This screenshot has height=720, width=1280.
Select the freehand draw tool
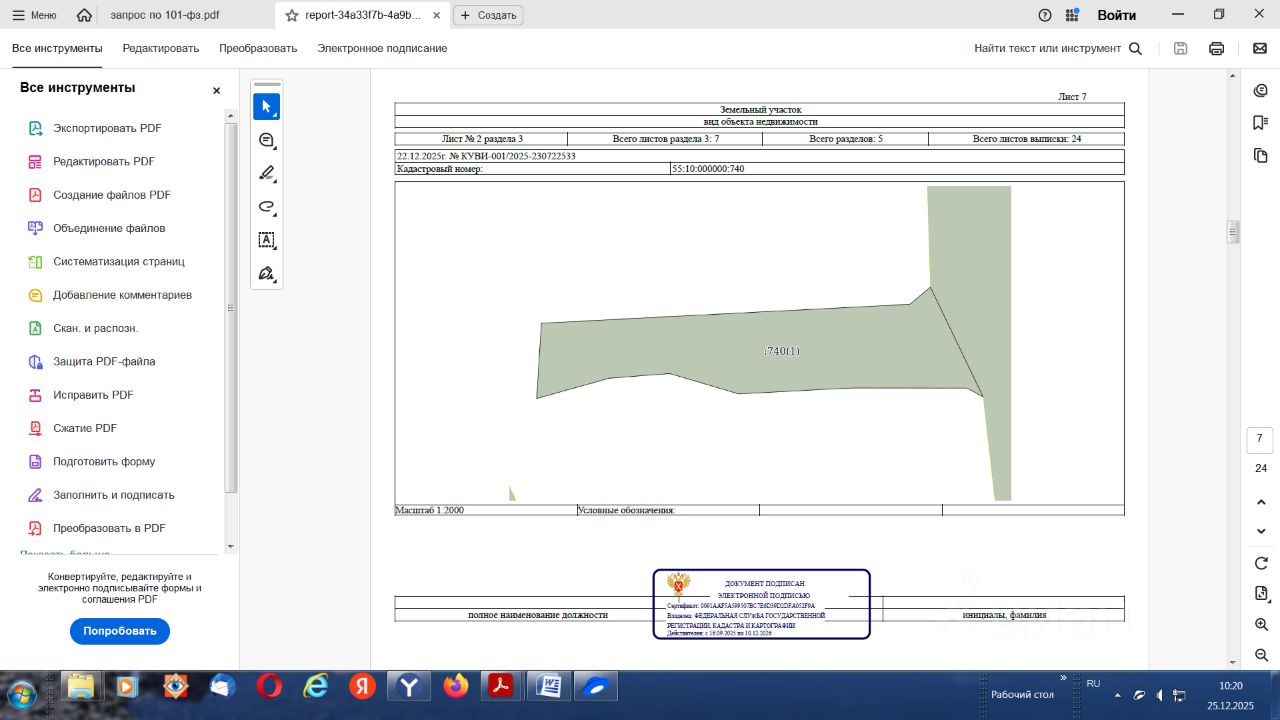(266, 207)
